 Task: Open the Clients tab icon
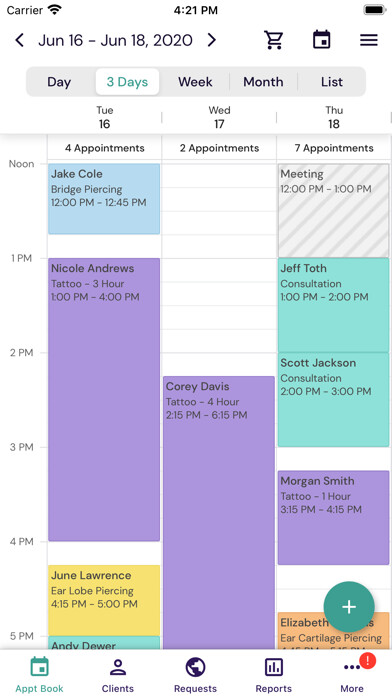point(118,674)
